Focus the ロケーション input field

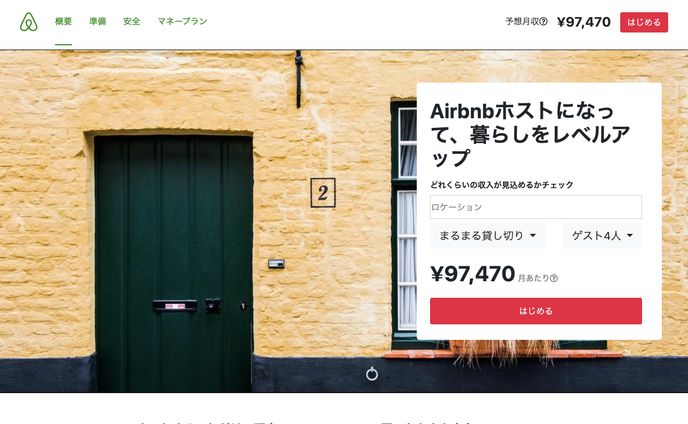(x=536, y=207)
